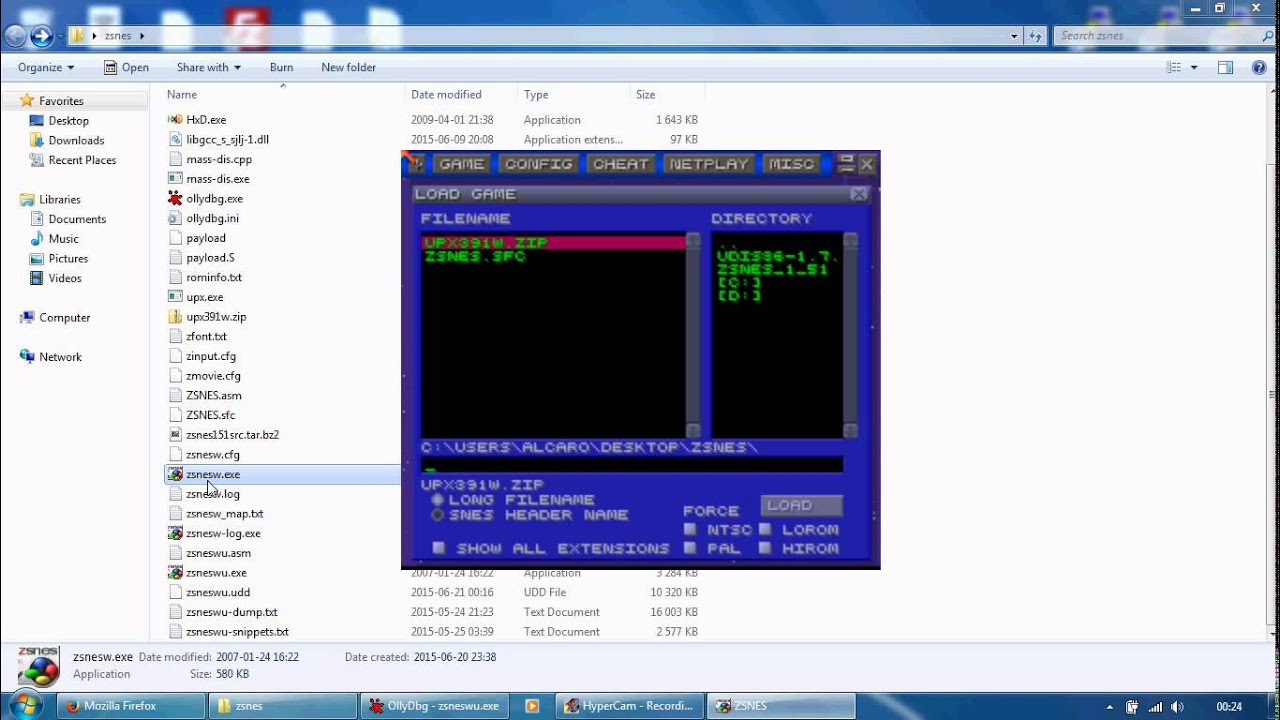Screen dimensions: 1280x720
Task: Tick the Force HIROM checkbox
Action: 765,548
